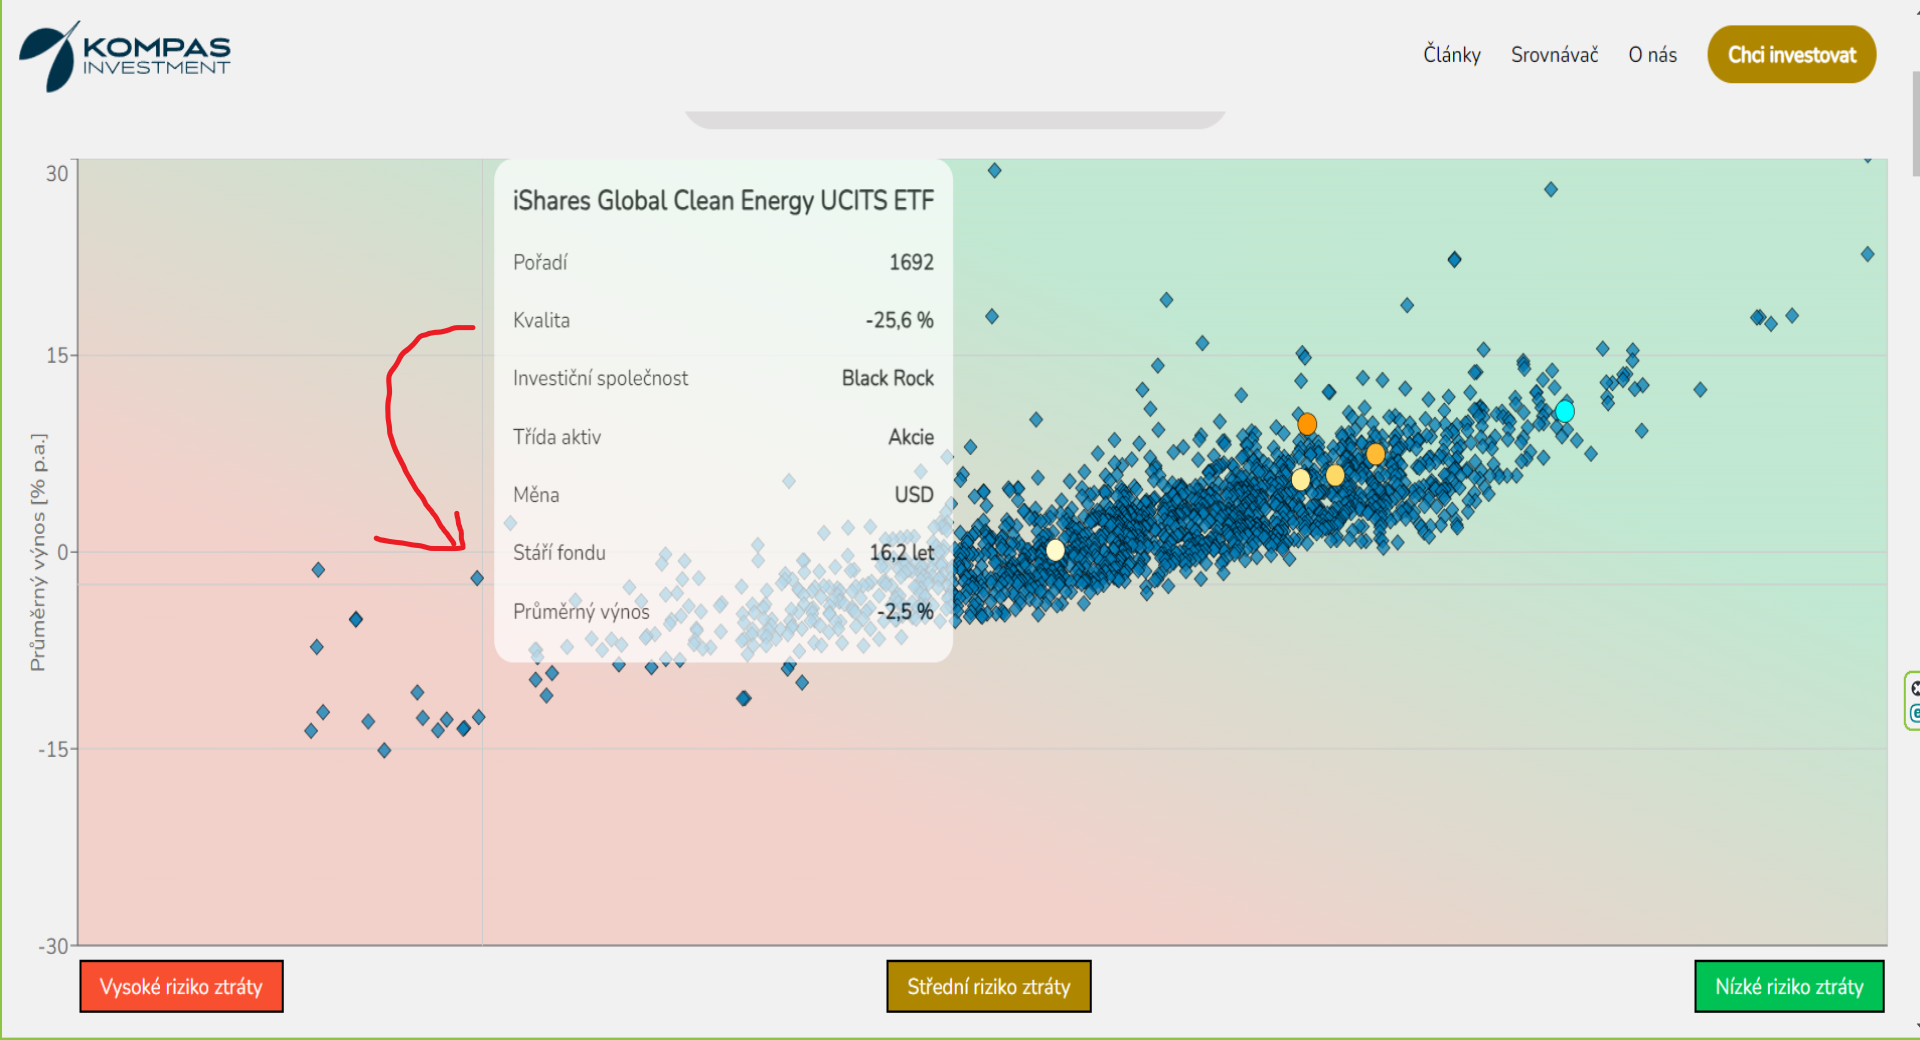1920x1040 pixels.
Task: Click the diamond point the red arrow indicates
Action: [477, 578]
